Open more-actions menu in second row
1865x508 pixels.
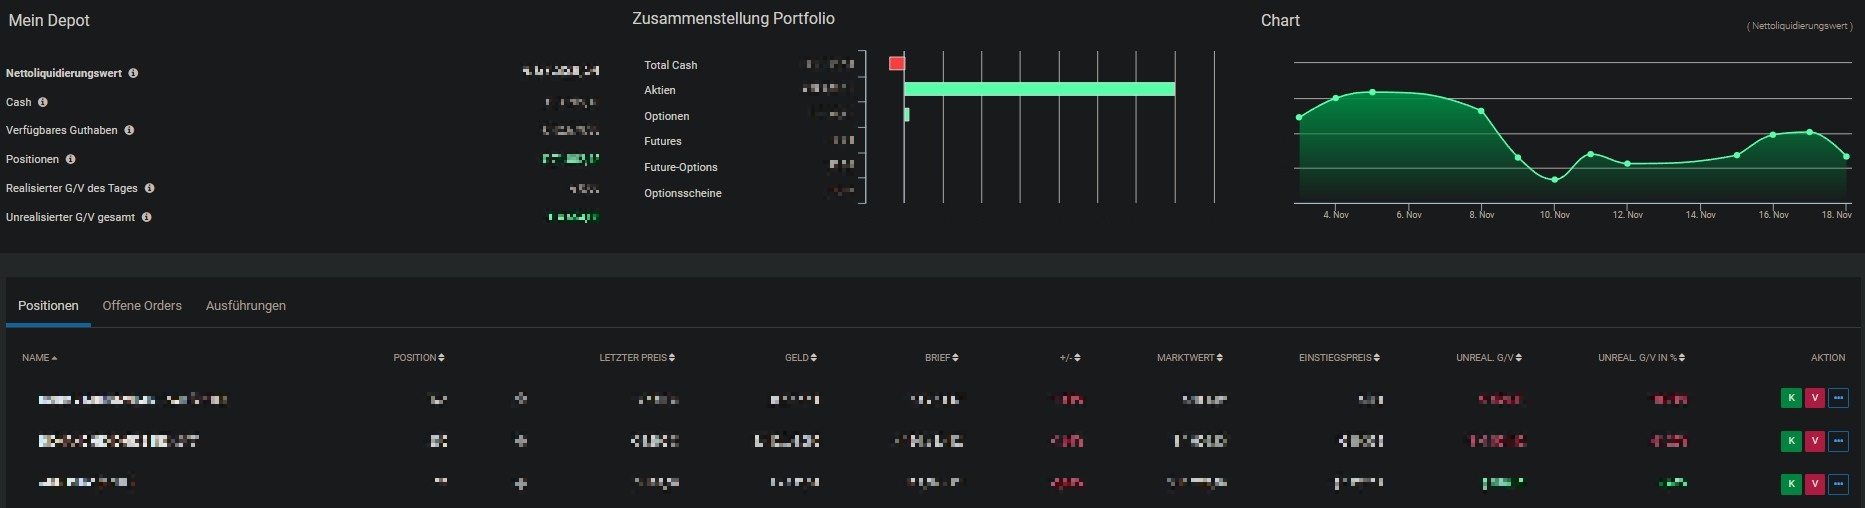click(1838, 440)
